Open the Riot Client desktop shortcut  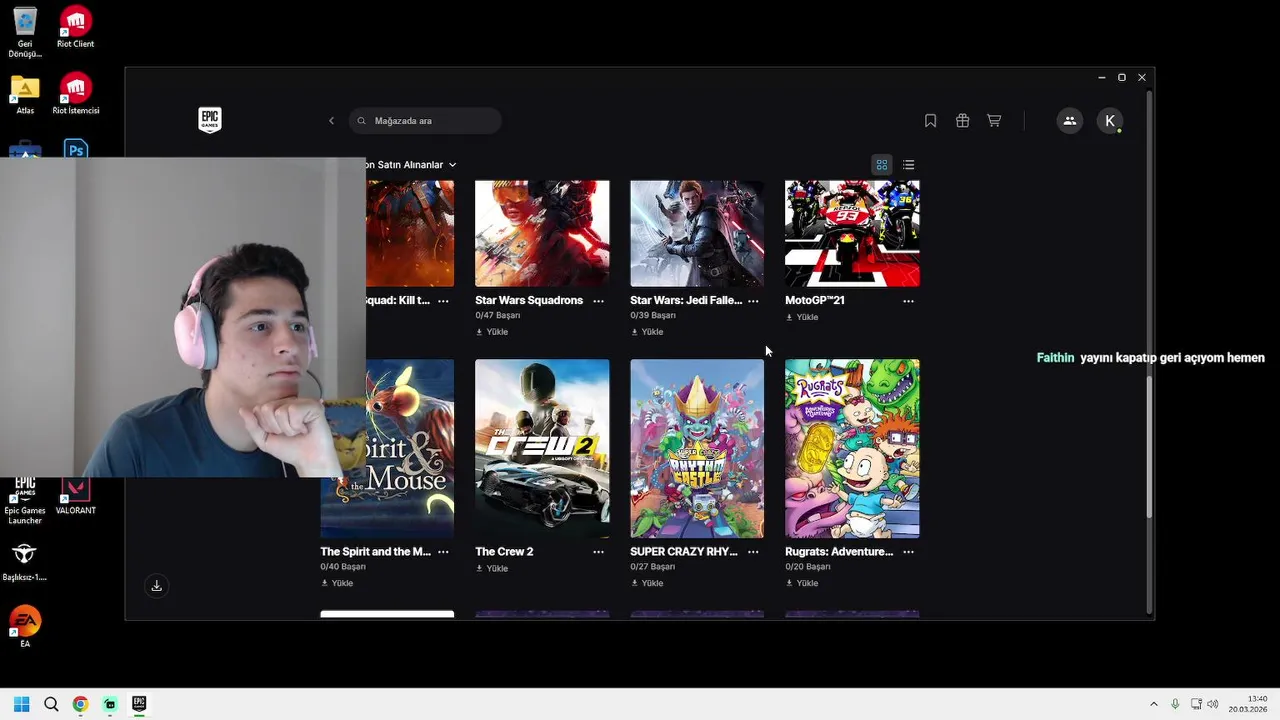point(76,27)
